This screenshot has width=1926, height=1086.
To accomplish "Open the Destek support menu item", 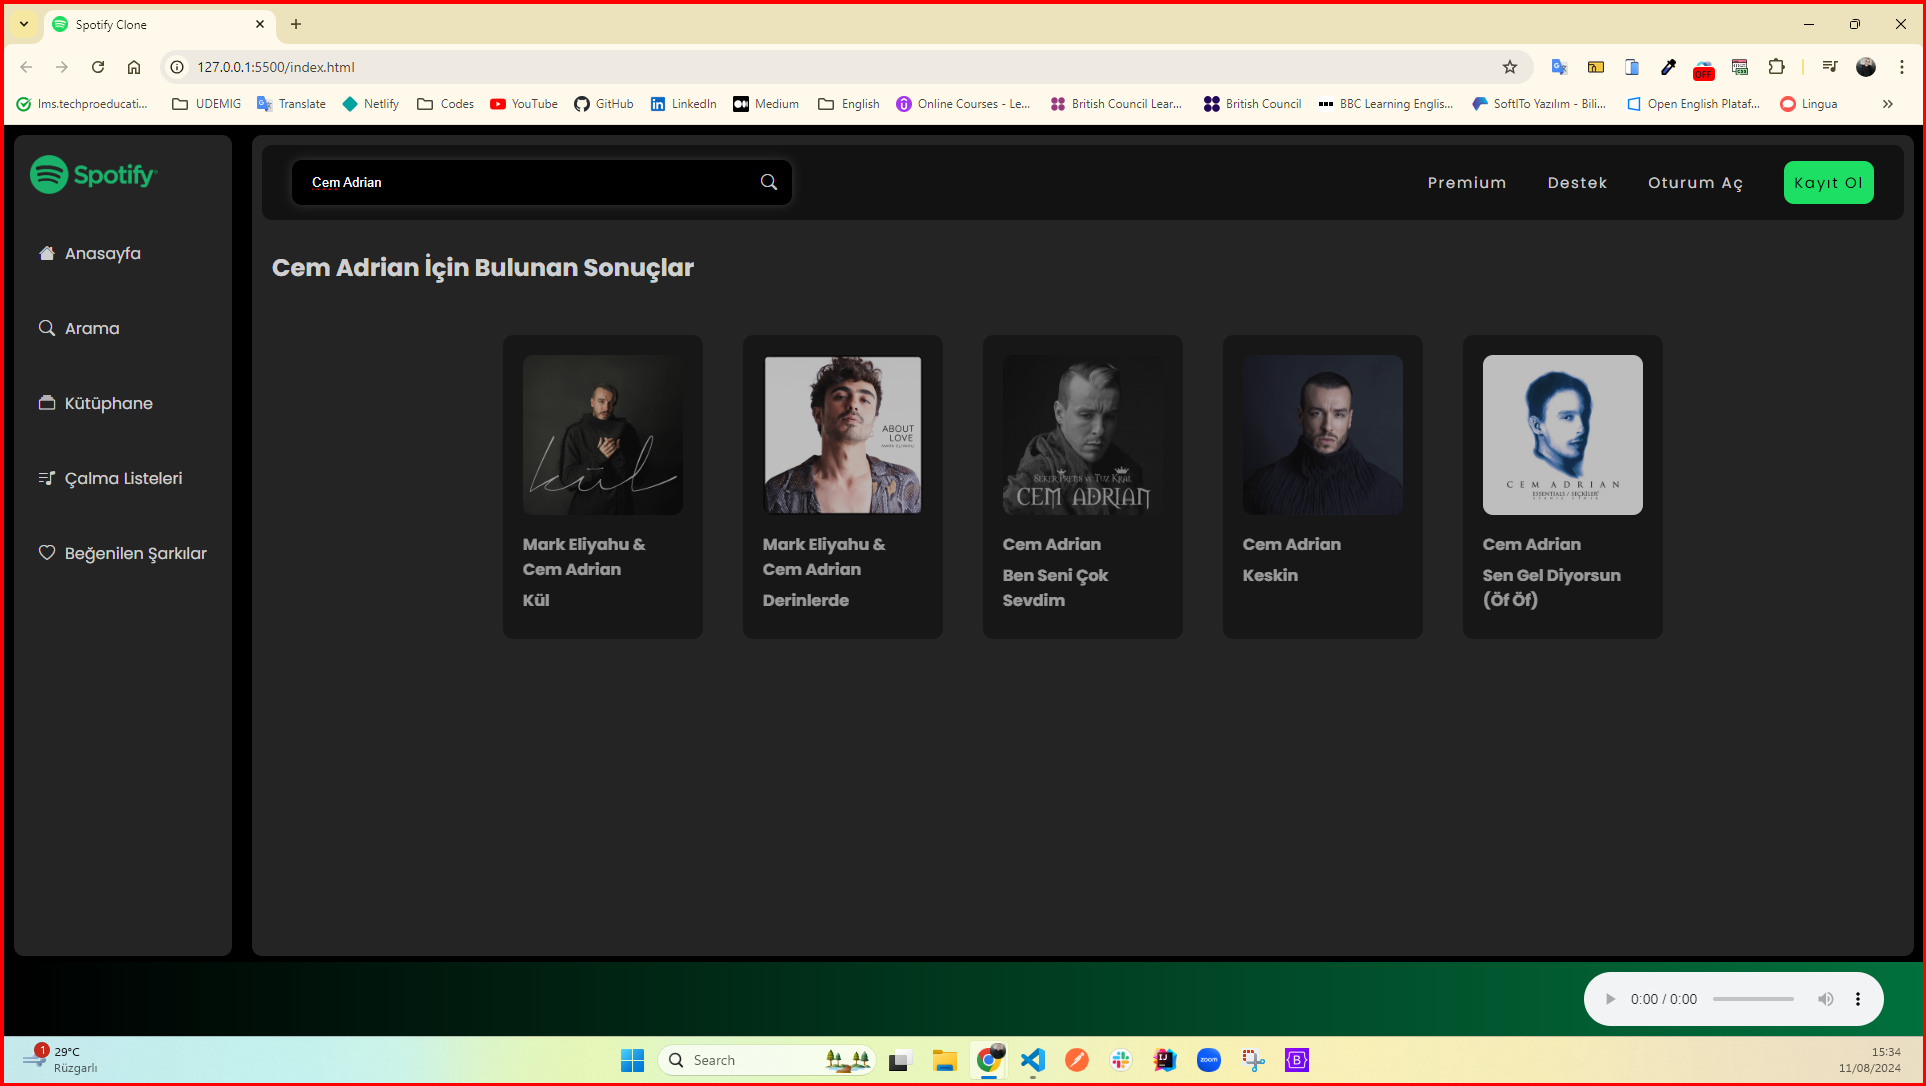I will pos(1577,183).
